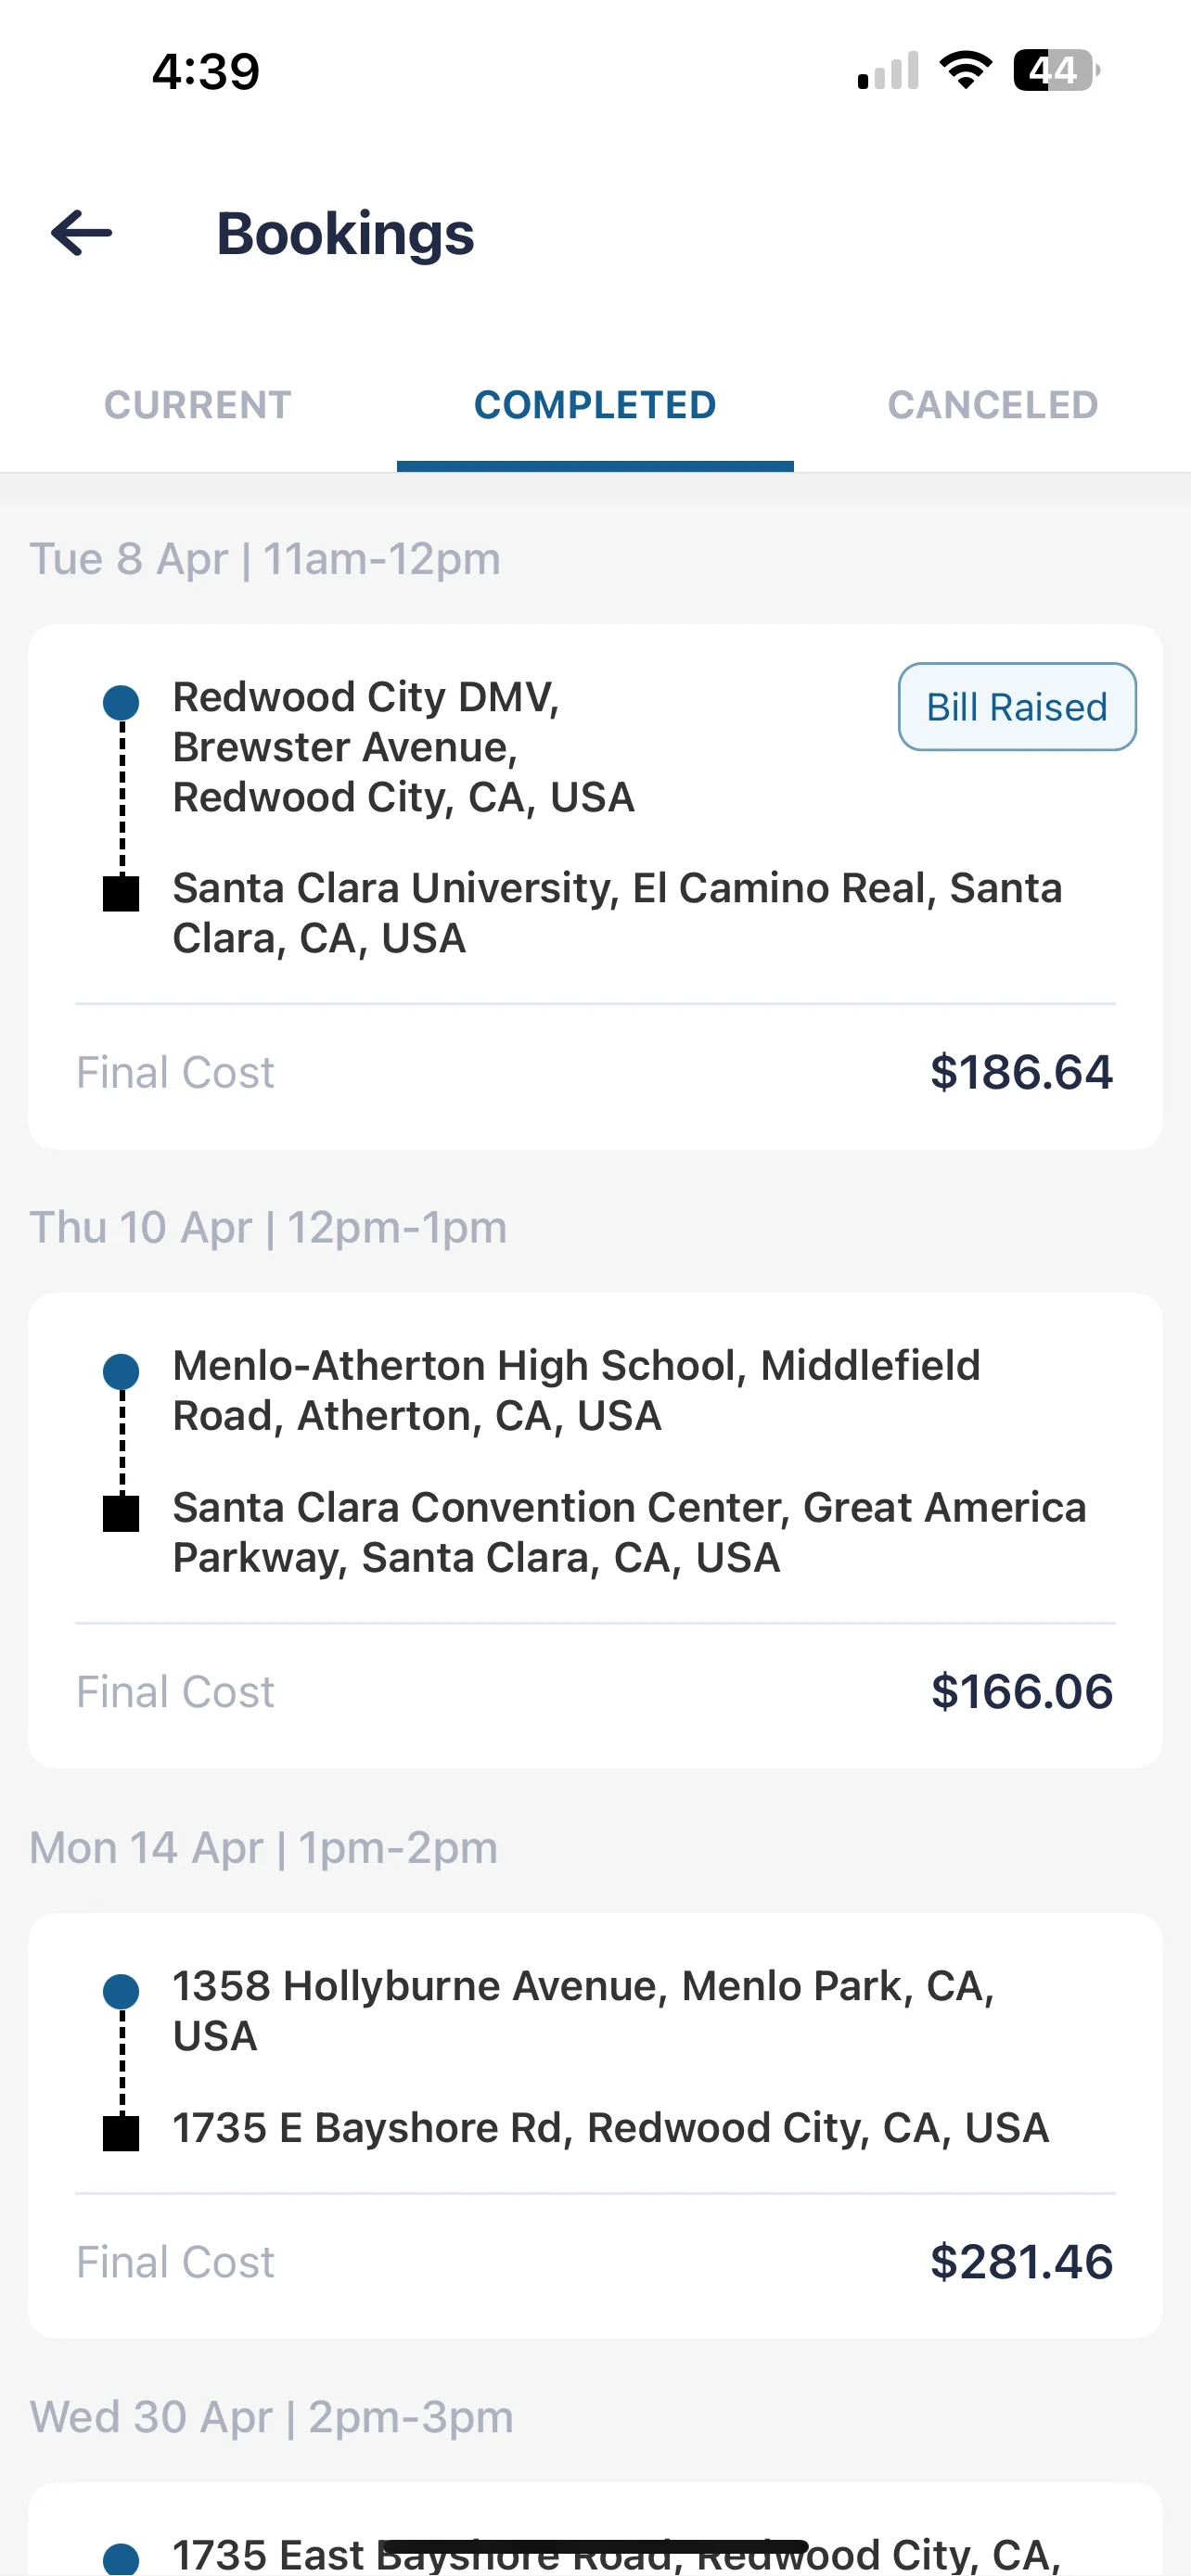This screenshot has height=2576, width=1191.
Task: Select the COMPLETED tab
Action: click(x=595, y=405)
